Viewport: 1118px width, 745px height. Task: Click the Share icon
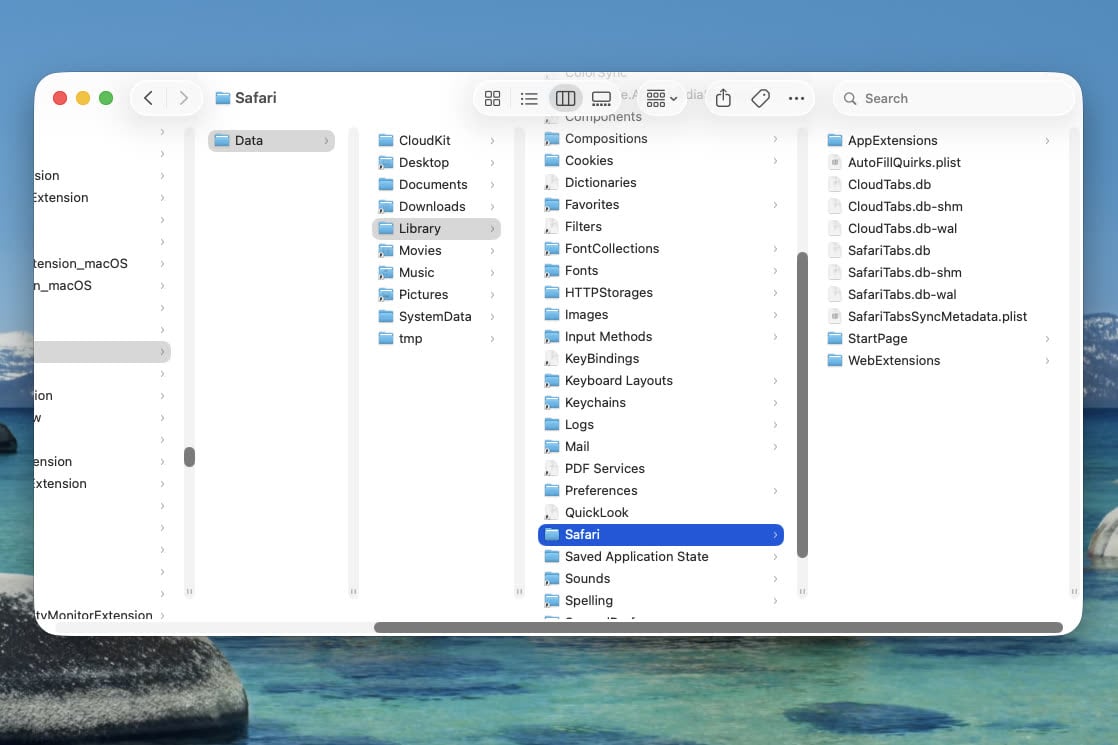724,98
